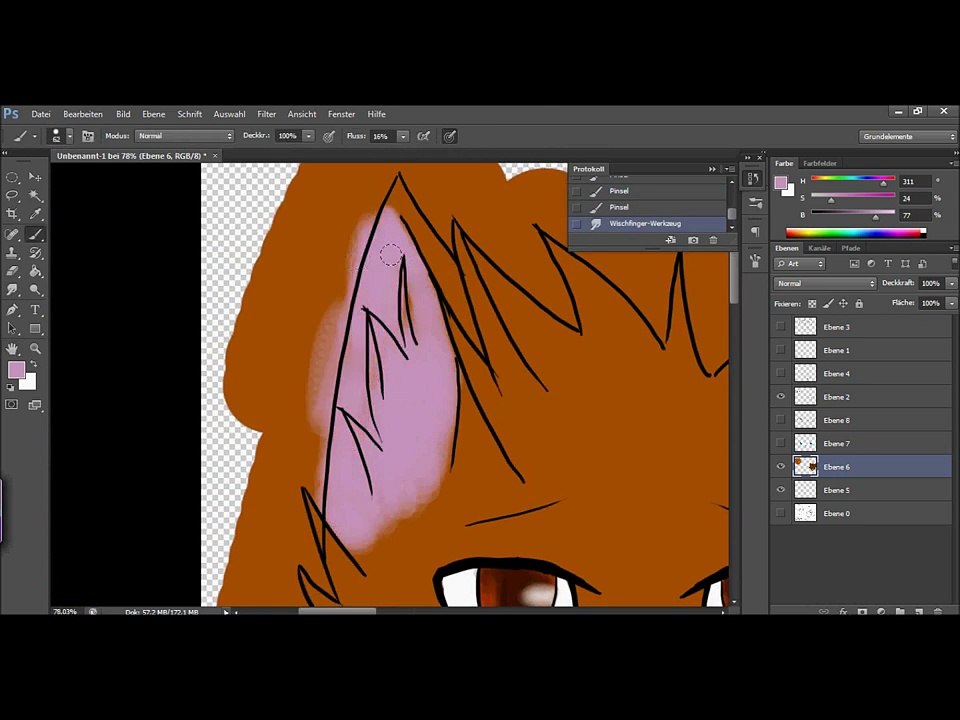Switch to the Kanäle tab
The image size is (960, 720).
819,248
